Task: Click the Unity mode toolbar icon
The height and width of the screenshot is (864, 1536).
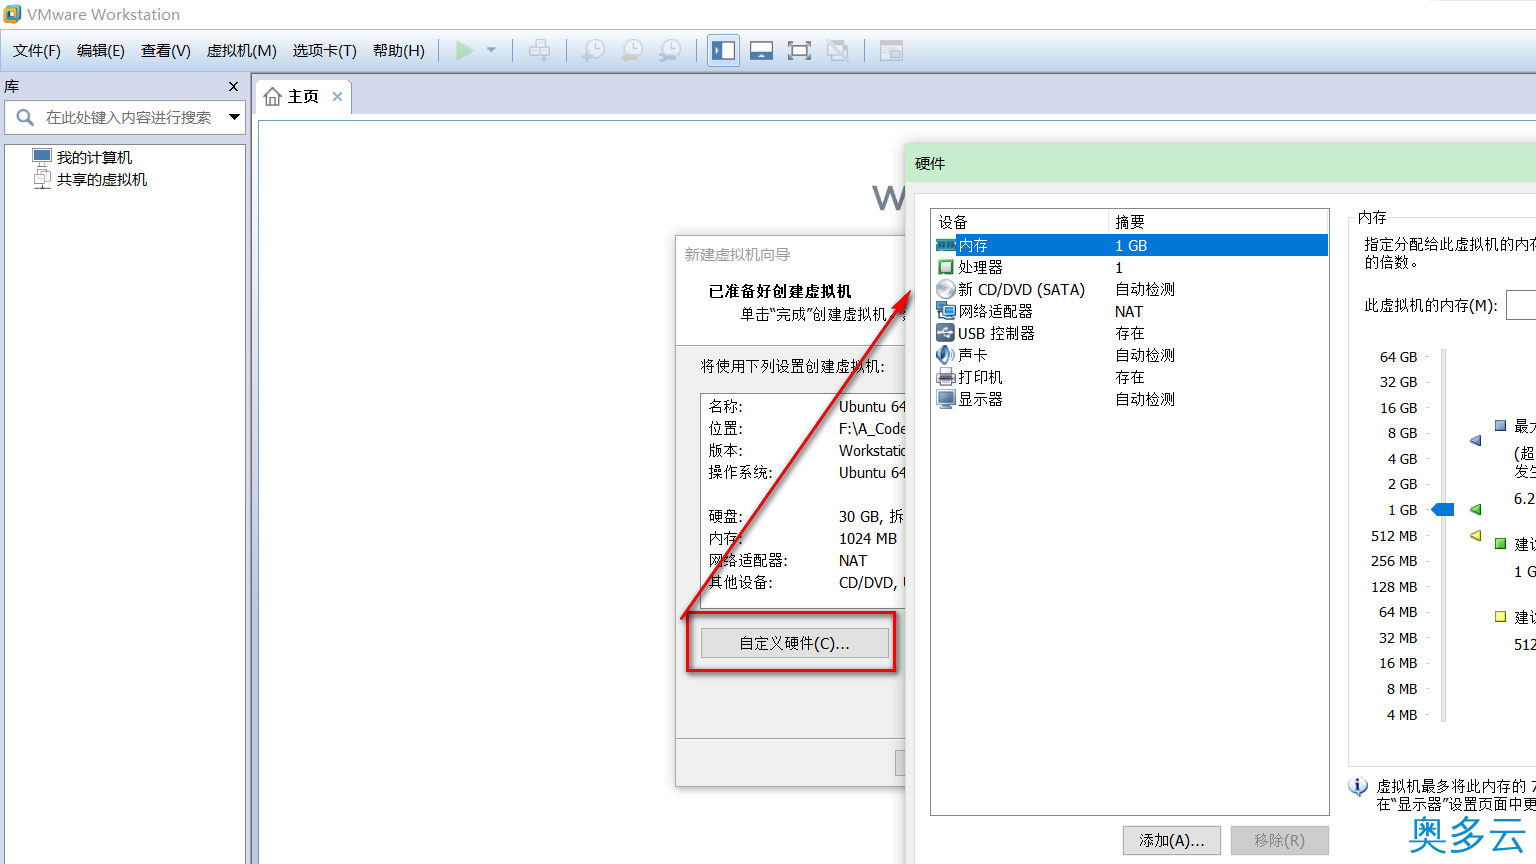Action: pos(838,50)
